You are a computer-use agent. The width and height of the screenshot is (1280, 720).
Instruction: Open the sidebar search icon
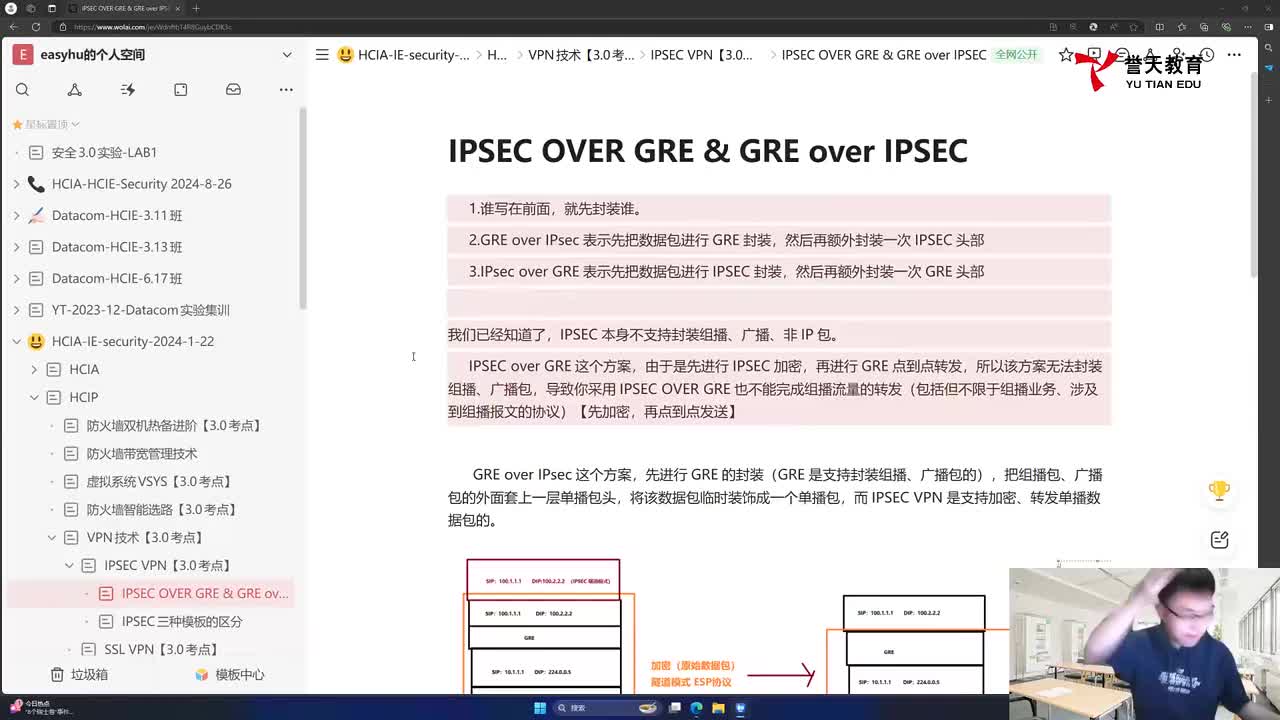pos(22,89)
